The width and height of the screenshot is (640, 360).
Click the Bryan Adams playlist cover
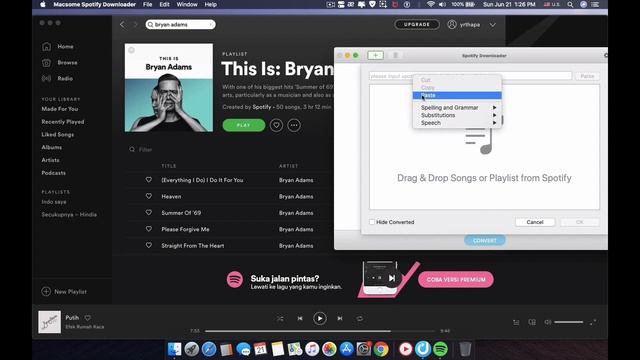(x=169, y=88)
